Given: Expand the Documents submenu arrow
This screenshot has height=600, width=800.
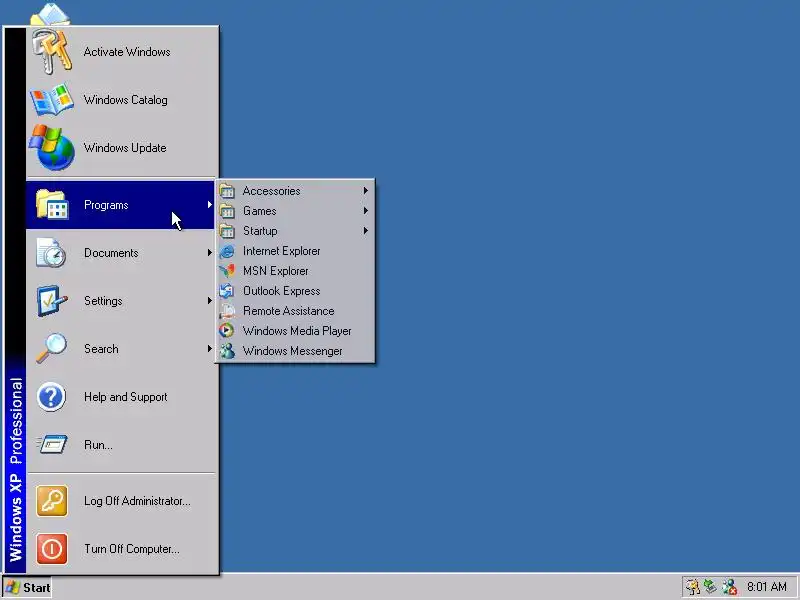Looking at the screenshot, I should [209, 253].
